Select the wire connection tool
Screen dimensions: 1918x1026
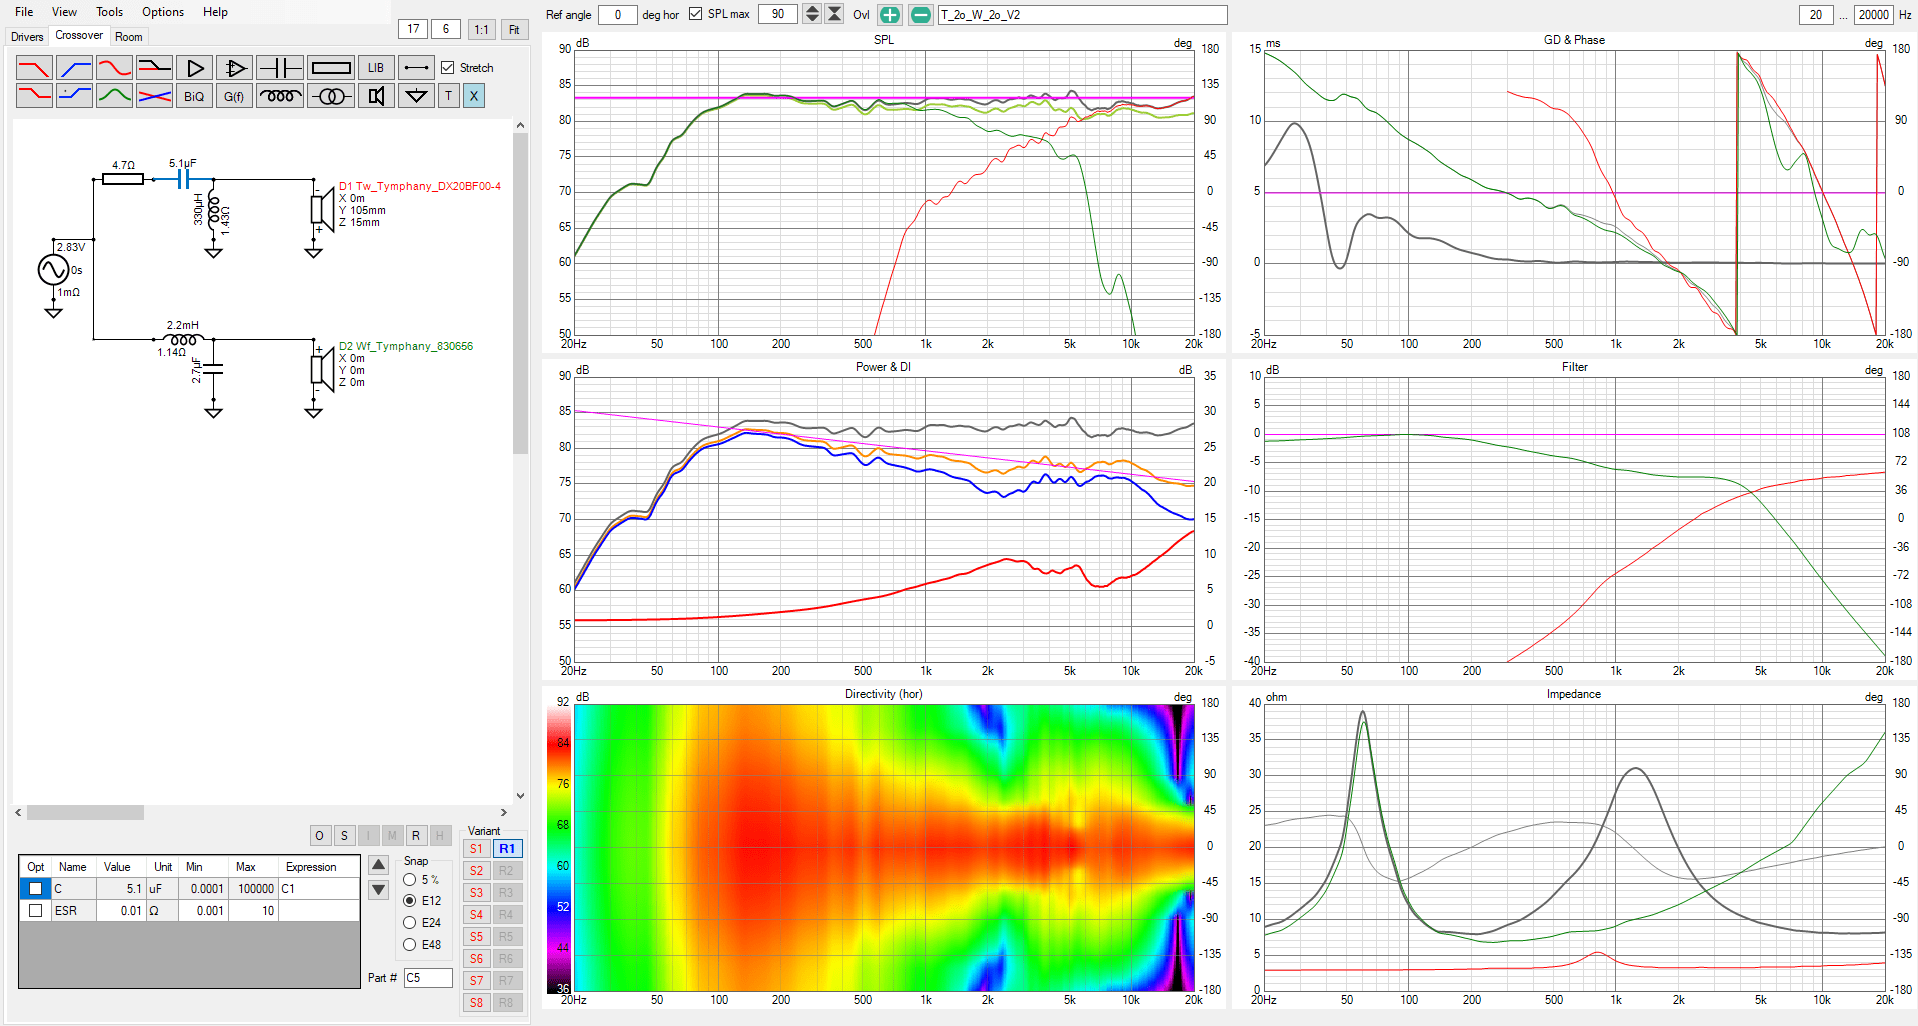416,68
